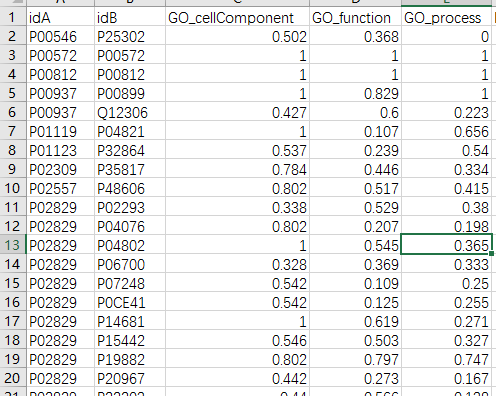Select the row 13 header
Screen dimensions: 496x396
pos(13,245)
